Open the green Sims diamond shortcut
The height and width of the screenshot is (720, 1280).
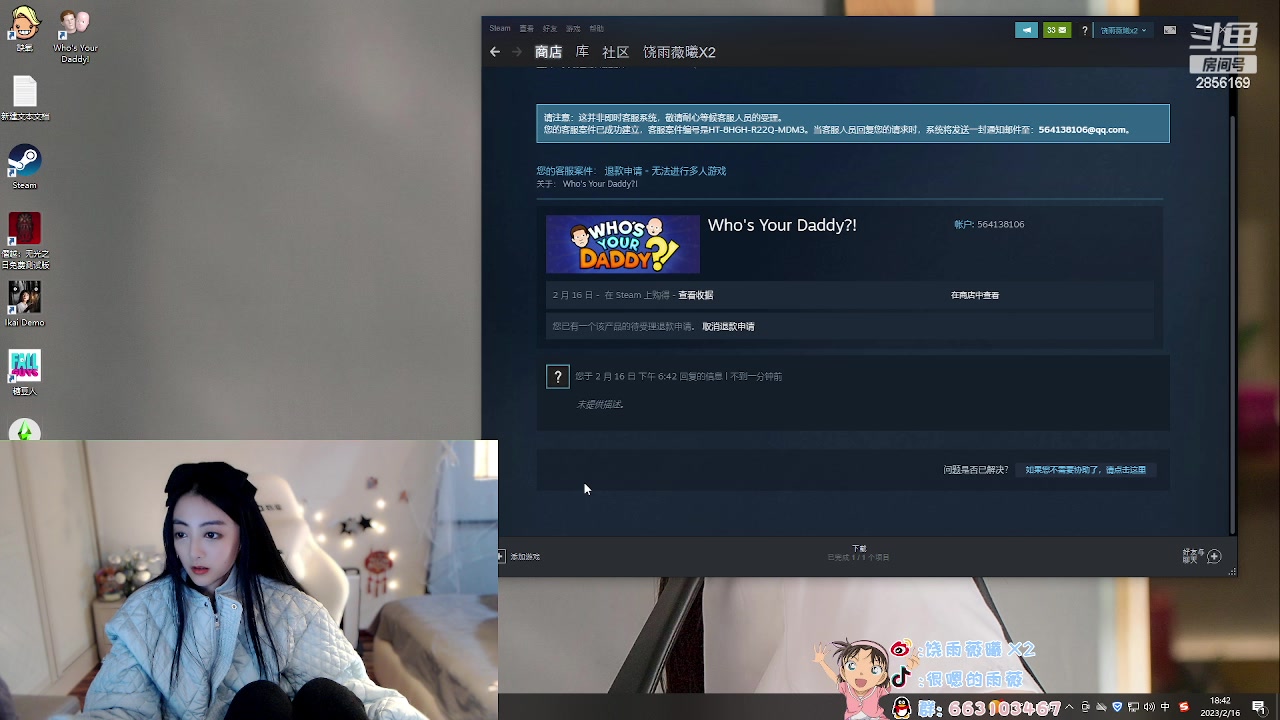(x=25, y=430)
